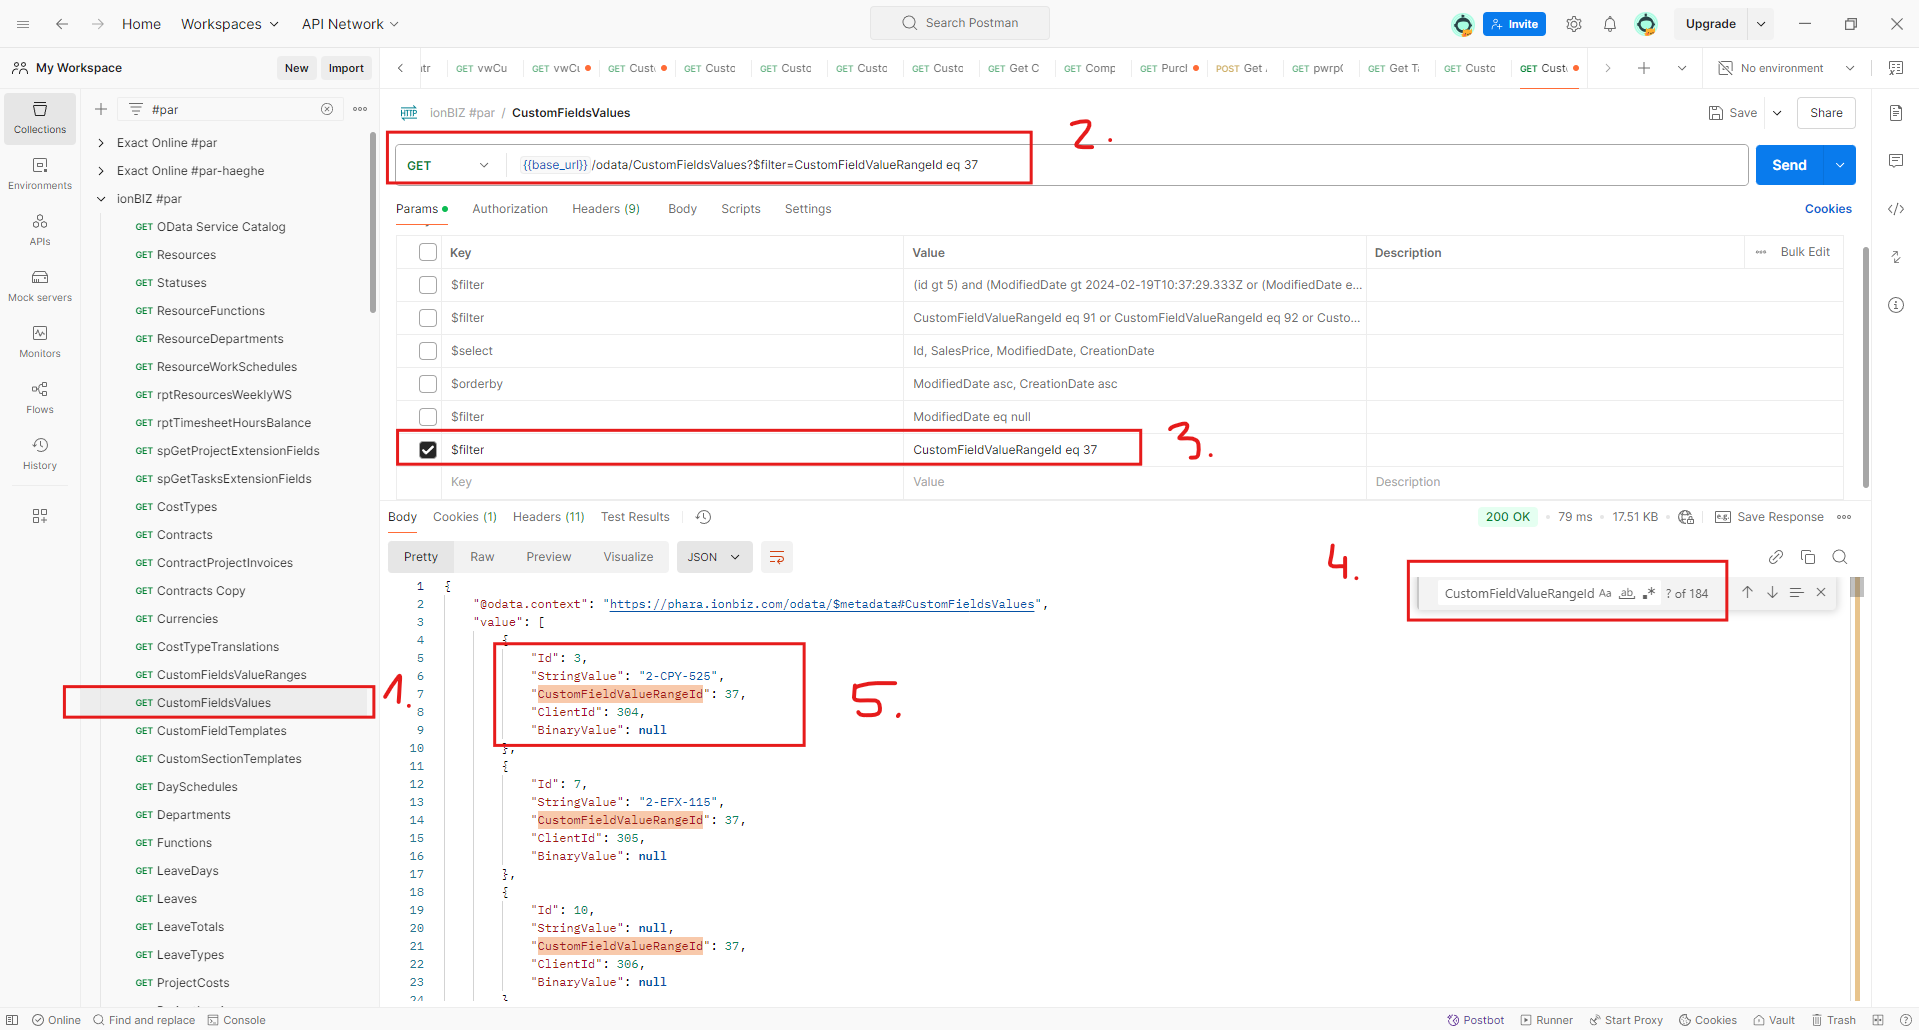The width and height of the screenshot is (1919, 1030).
Task: Copy response link with the chain icon
Action: coord(1776,557)
